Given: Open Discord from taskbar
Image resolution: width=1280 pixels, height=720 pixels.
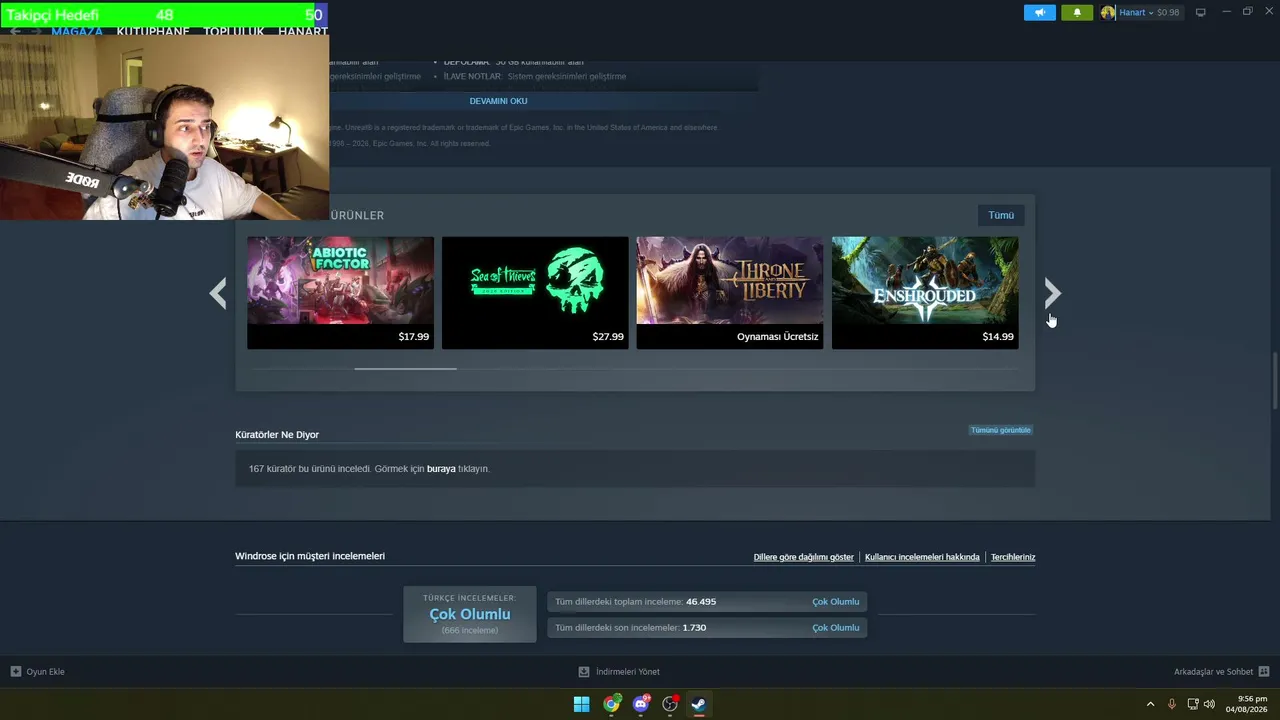Looking at the screenshot, I should click(641, 704).
